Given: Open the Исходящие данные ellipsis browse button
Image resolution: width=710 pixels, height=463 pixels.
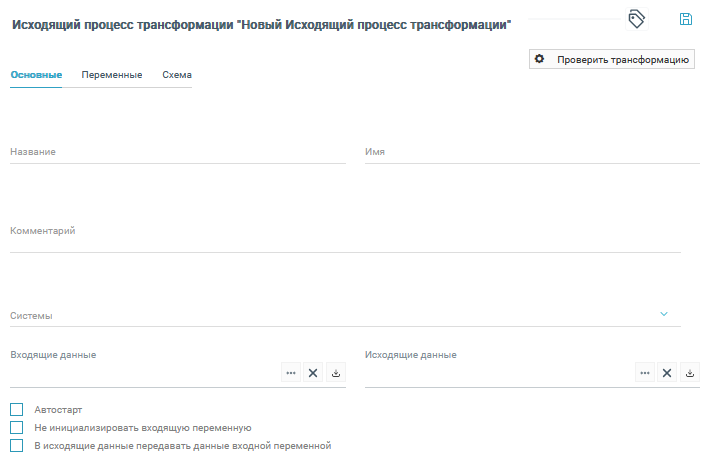Looking at the screenshot, I should tap(645, 373).
